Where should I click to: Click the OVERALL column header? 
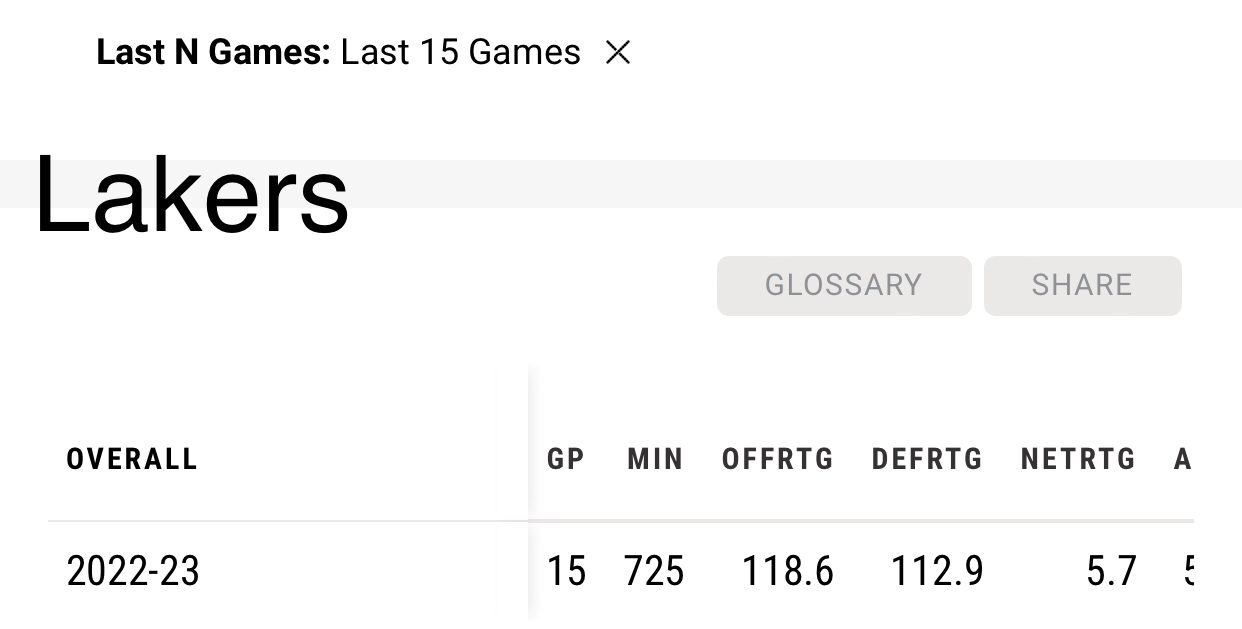click(x=132, y=459)
